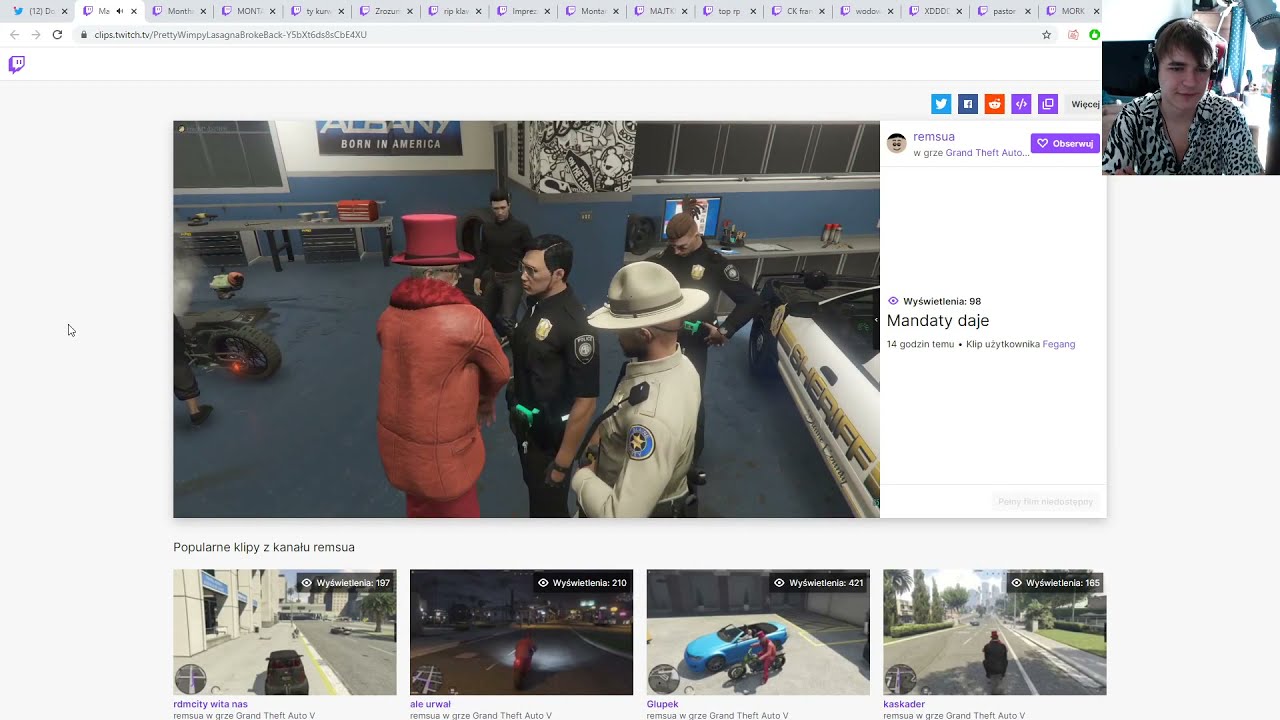Close the '(12) Dc' Twitter tab
1280x720 pixels.
[65, 11]
